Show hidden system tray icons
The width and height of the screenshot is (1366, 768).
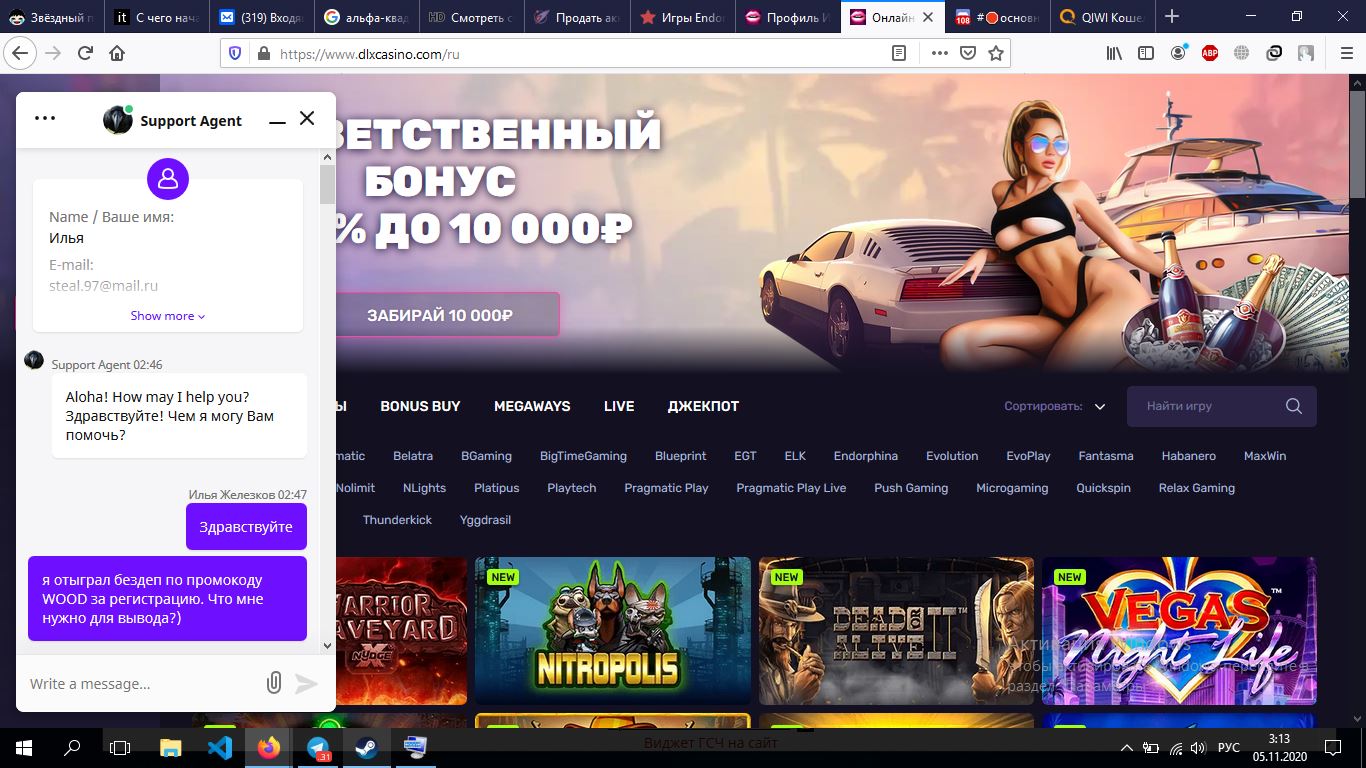1128,747
